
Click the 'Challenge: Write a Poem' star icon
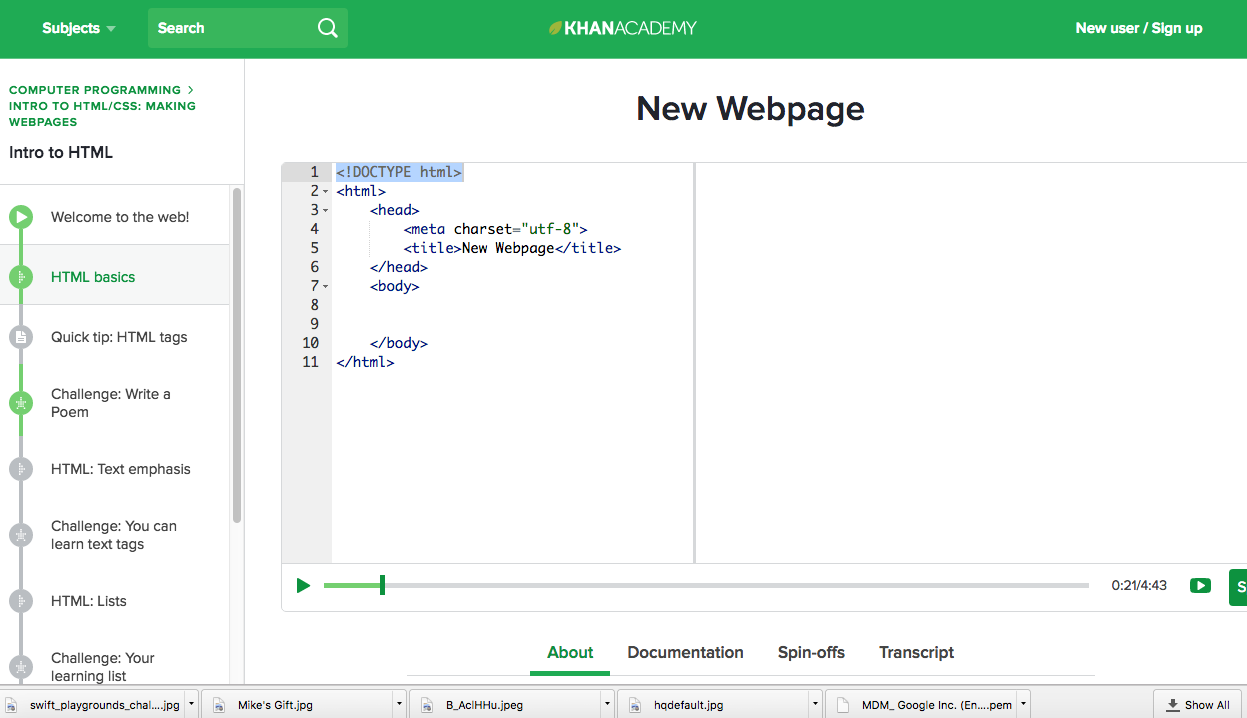click(21, 403)
